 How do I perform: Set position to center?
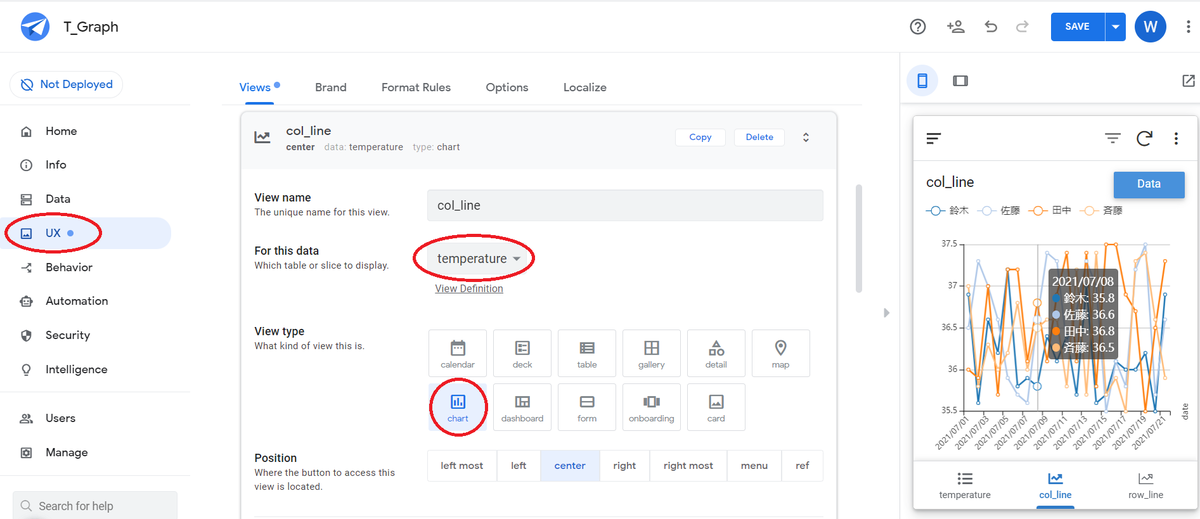[570, 466]
